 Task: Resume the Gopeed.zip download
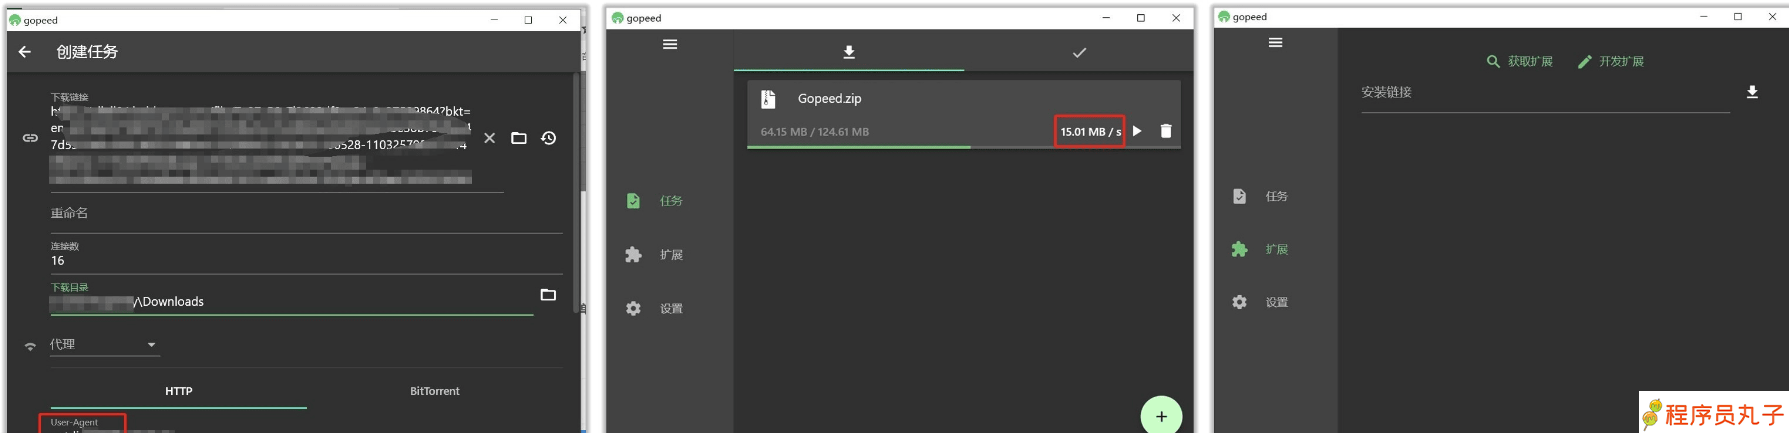tap(1137, 131)
